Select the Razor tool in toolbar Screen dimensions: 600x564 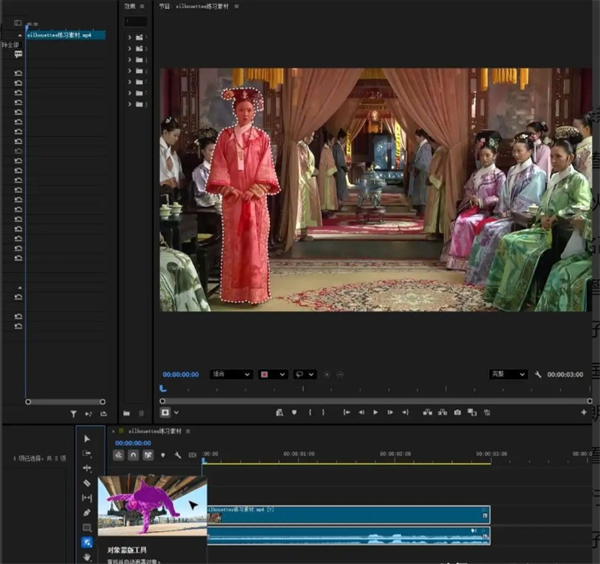click(x=87, y=483)
